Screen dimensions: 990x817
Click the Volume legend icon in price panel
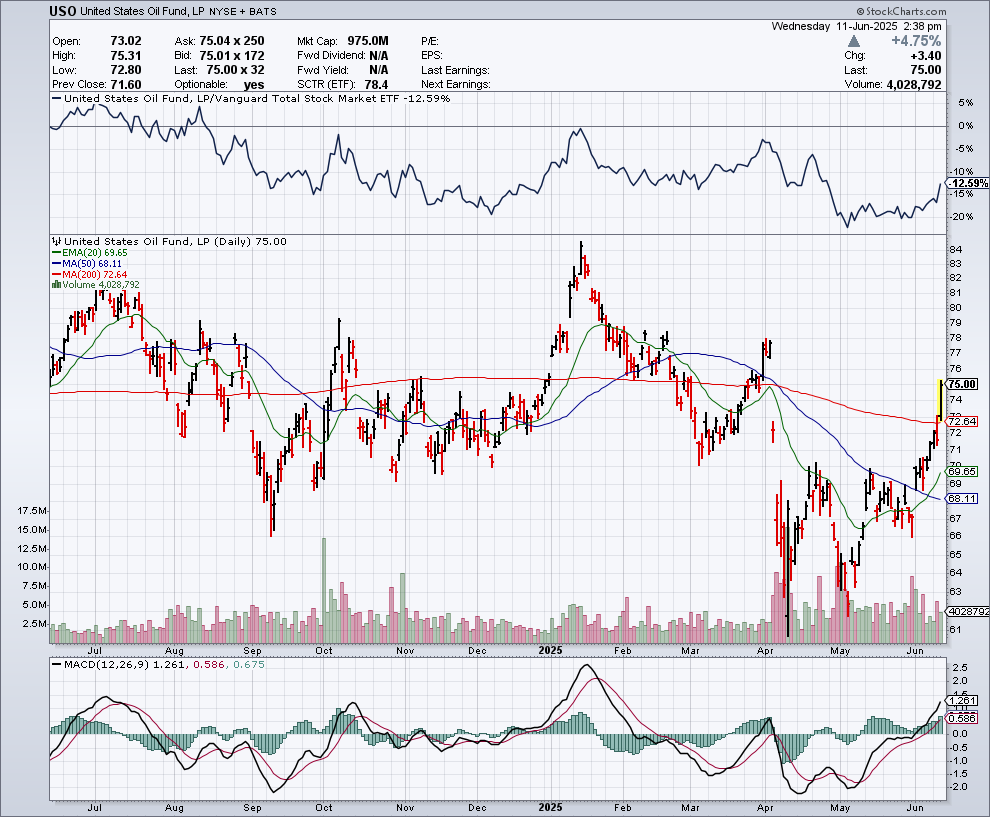click(56, 285)
